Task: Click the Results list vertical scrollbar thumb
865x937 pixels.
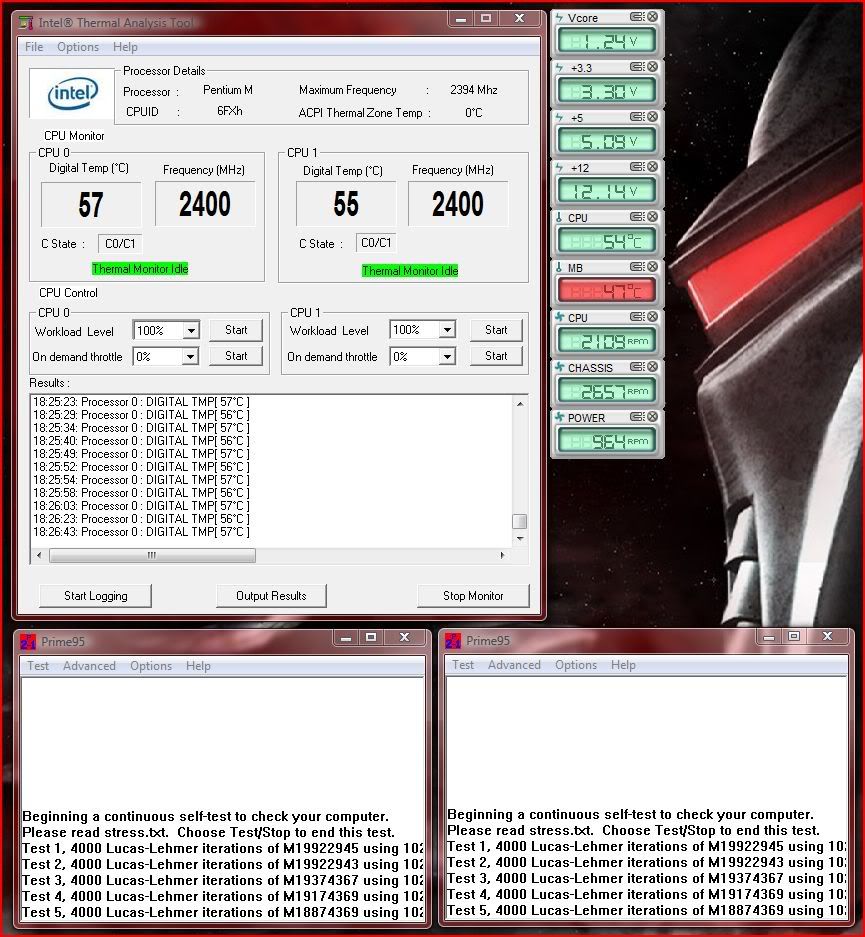Action: coord(520,521)
